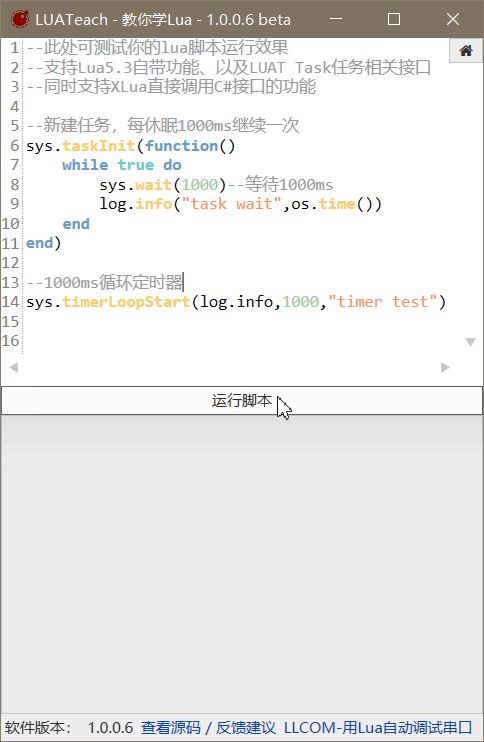Place cursor in sys.taskInit(function() line

pyautogui.click(x=131, y=146)
